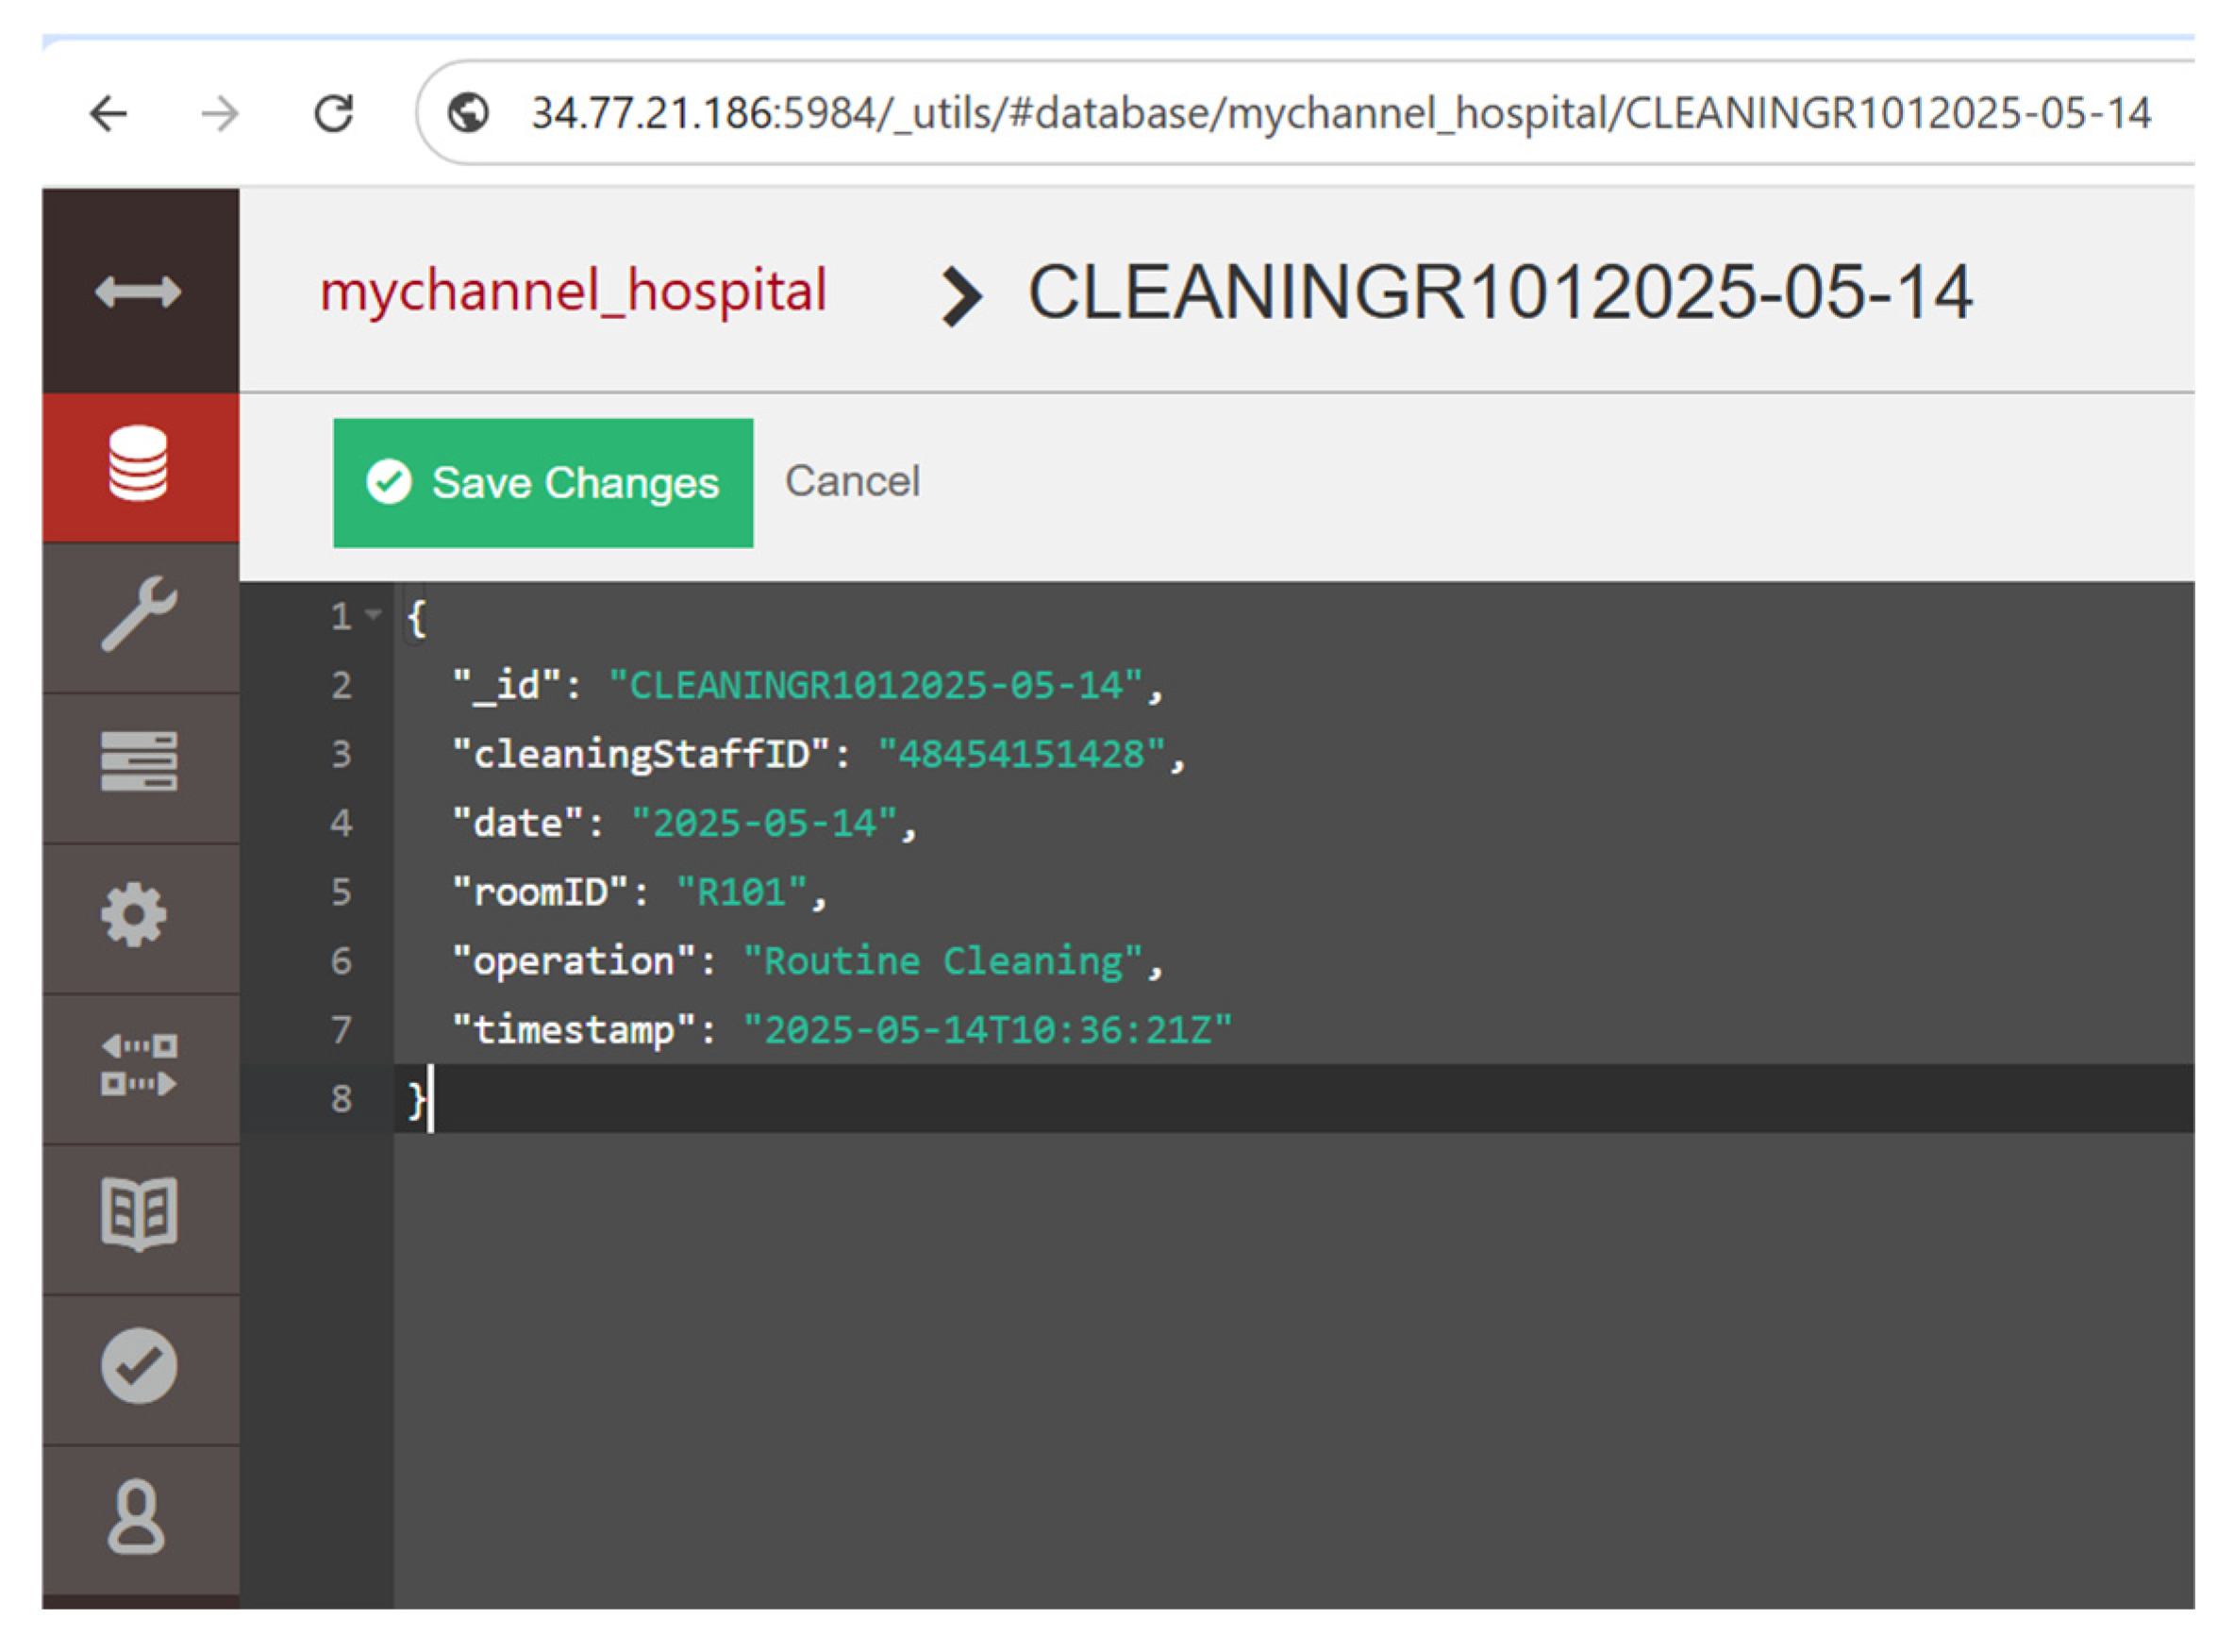Open the Replication arrows icon
Image resolution: width=2234 pixels, height=1652 pixels.
tap(138, 1066)
